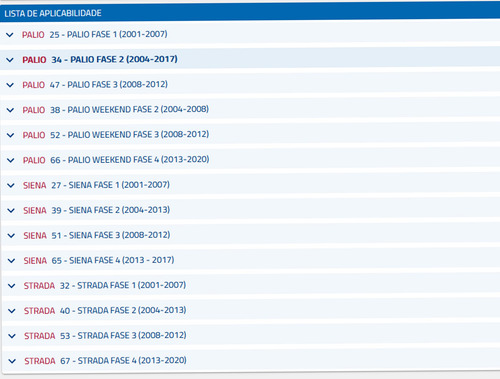Select 38 - PALIO WEEKEND FASE 2 entry
The height and width of the screenshot is (379, 500).
(129, 110)
